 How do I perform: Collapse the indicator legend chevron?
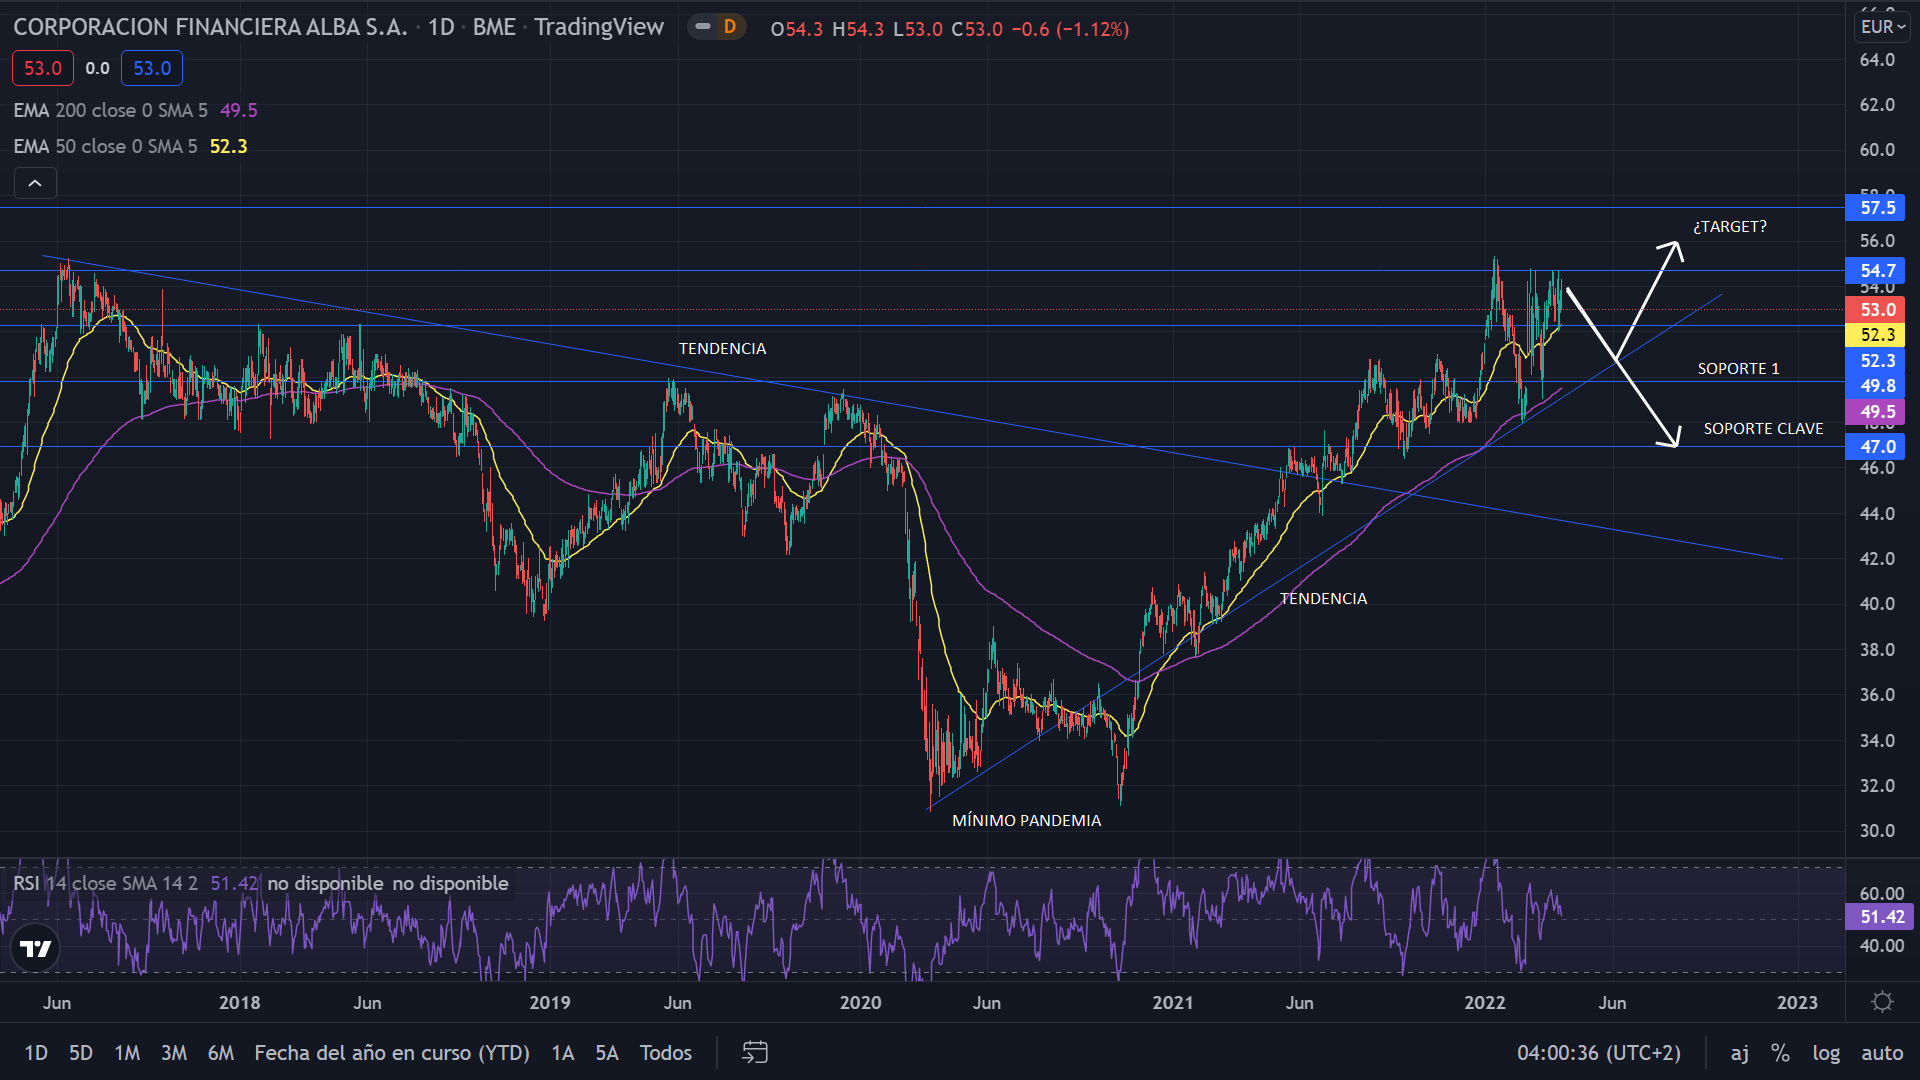point(35,183)
